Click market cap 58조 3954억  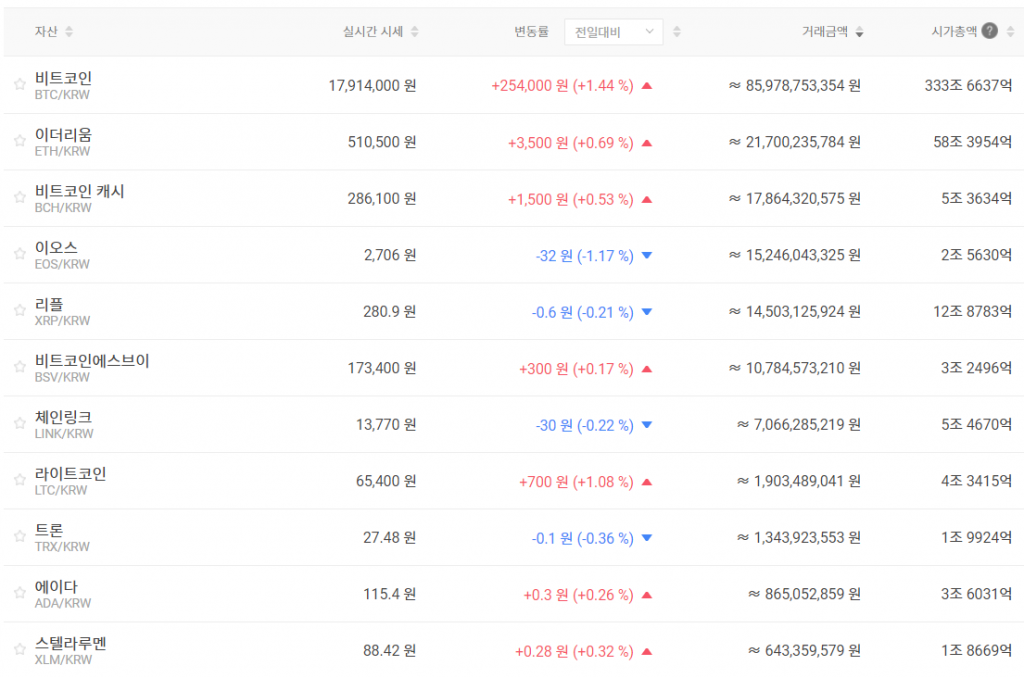[x=973, y=142]
